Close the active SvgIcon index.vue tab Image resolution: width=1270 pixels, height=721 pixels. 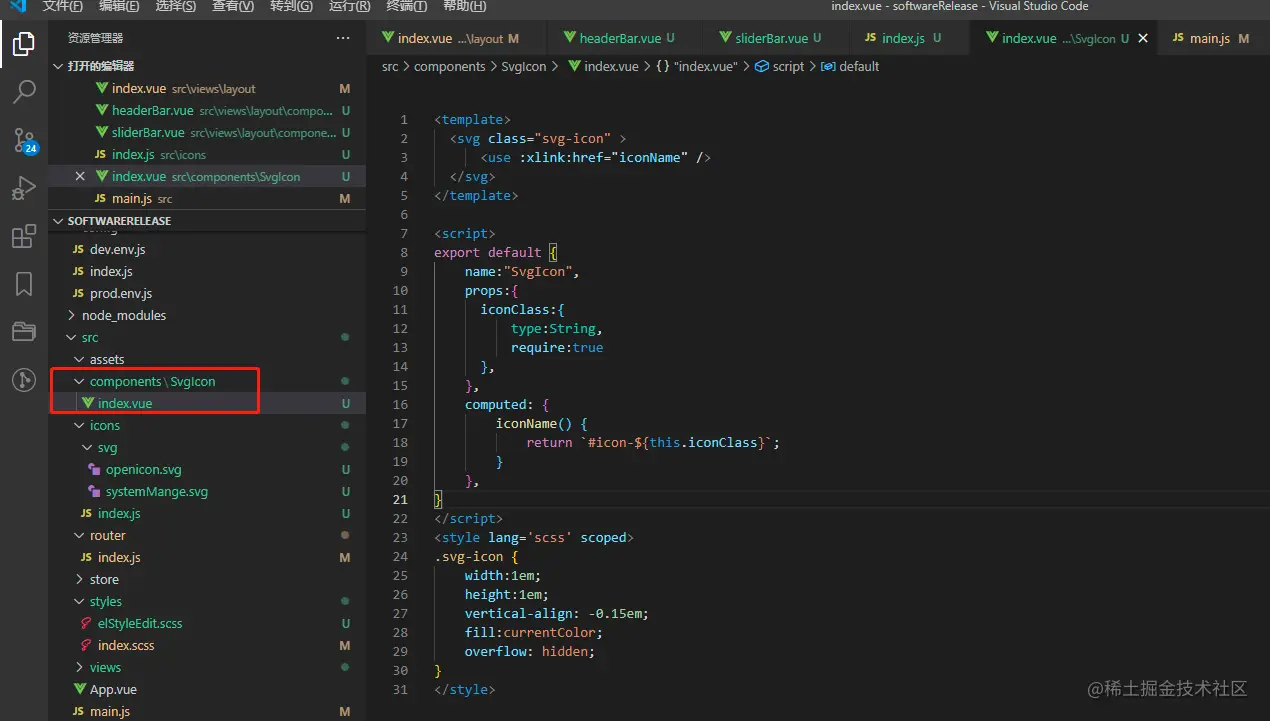click(1143, 38)
